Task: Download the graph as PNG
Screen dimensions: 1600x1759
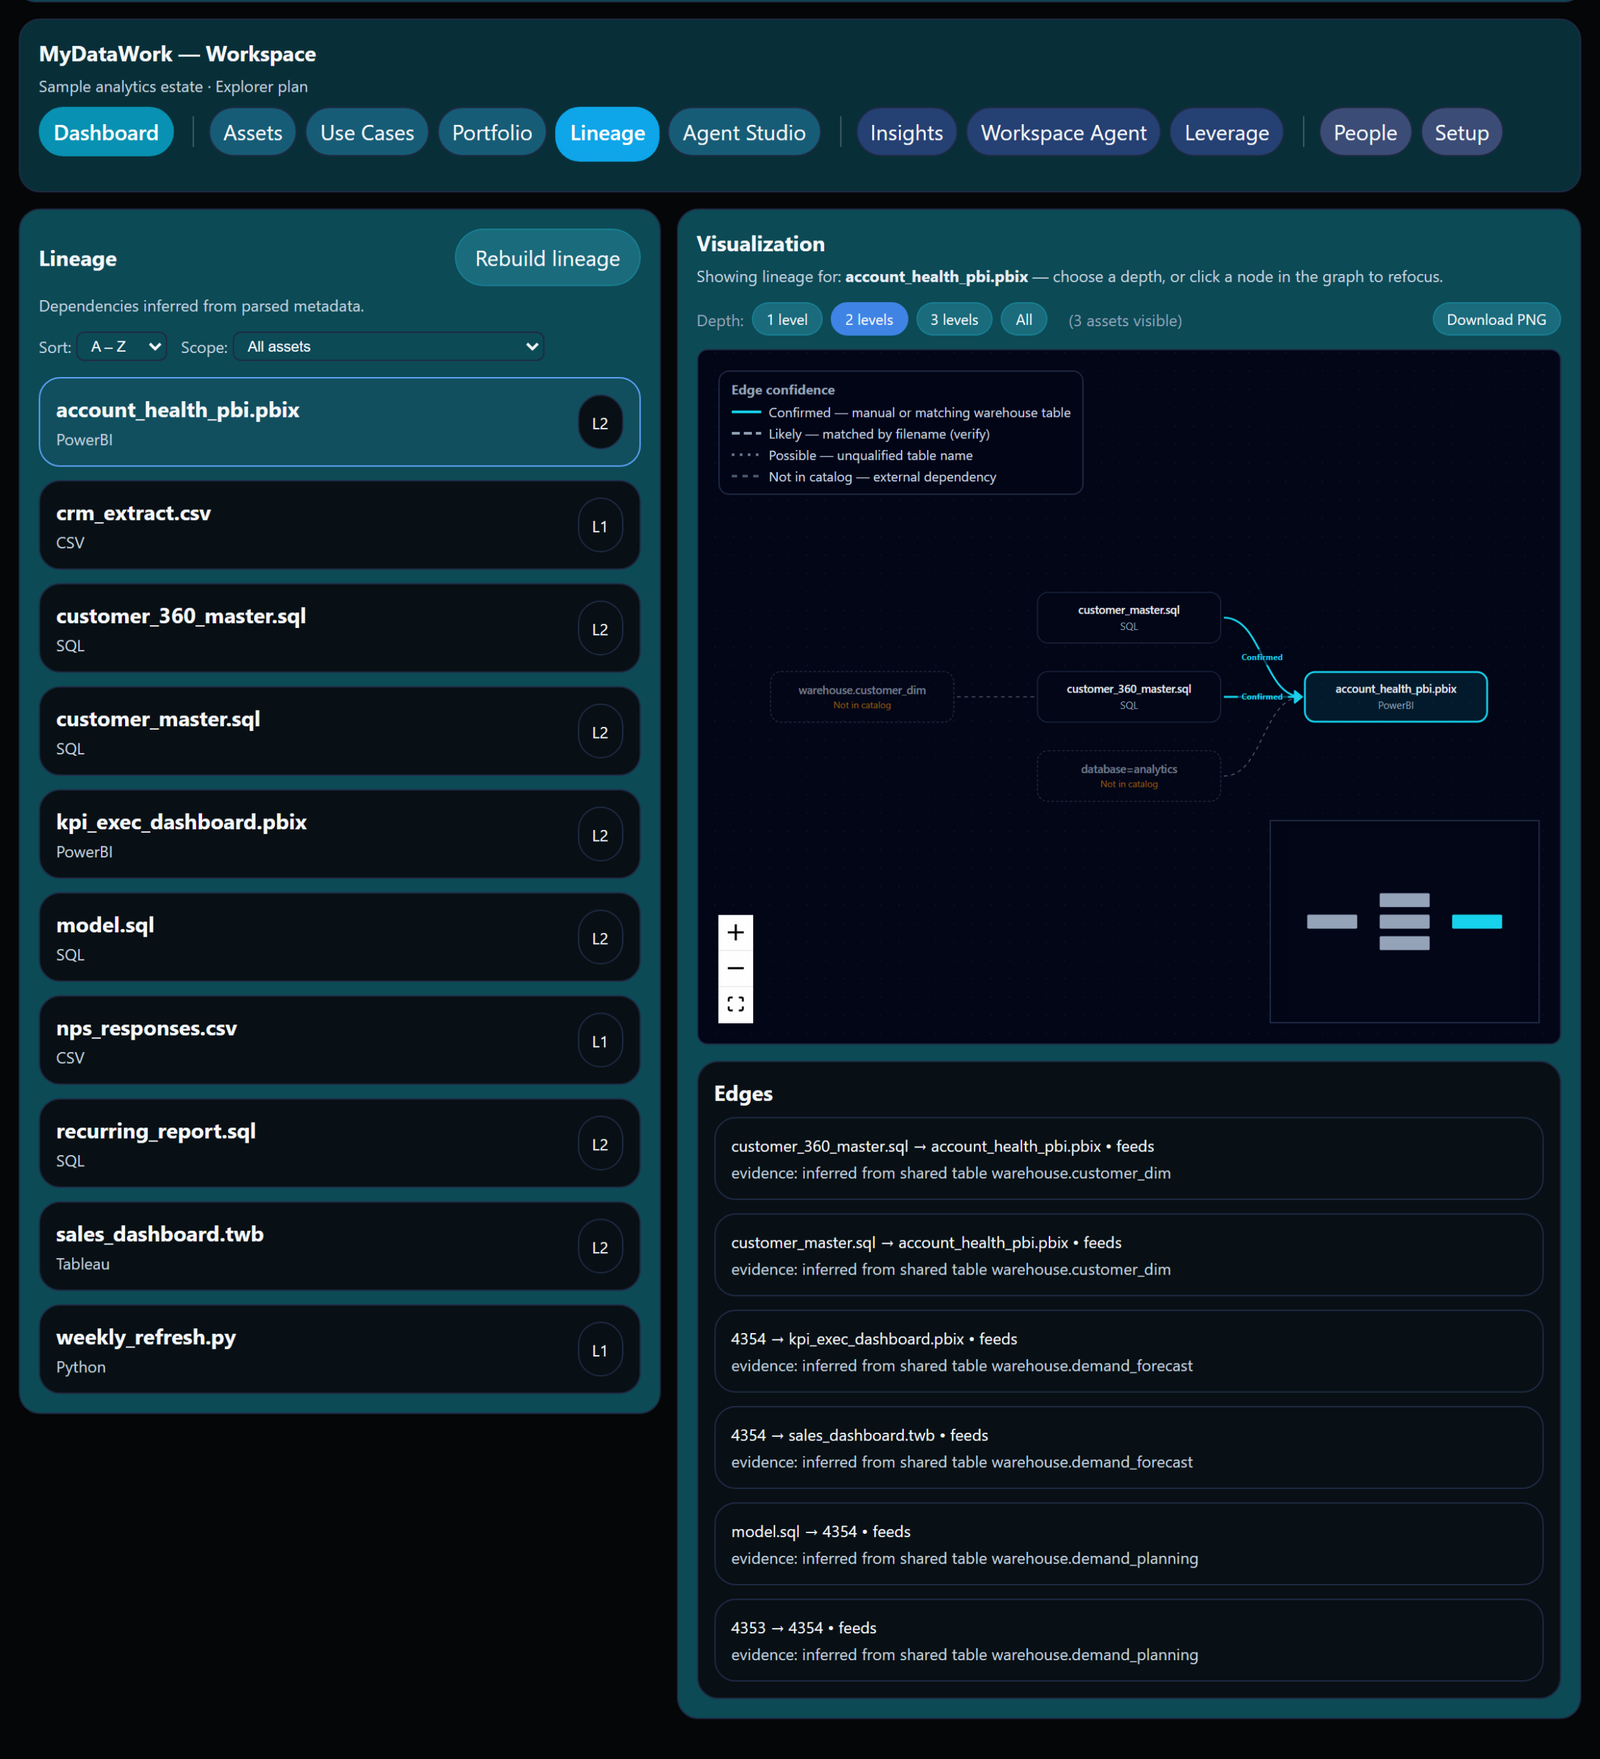Action: click(x=1496, y=320)
